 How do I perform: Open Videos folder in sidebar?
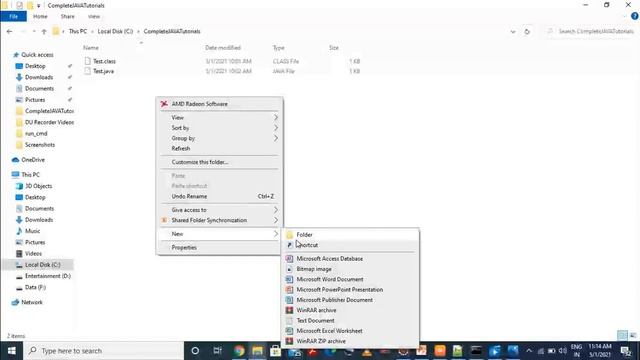pyautogui.click(x=33, y=253)
